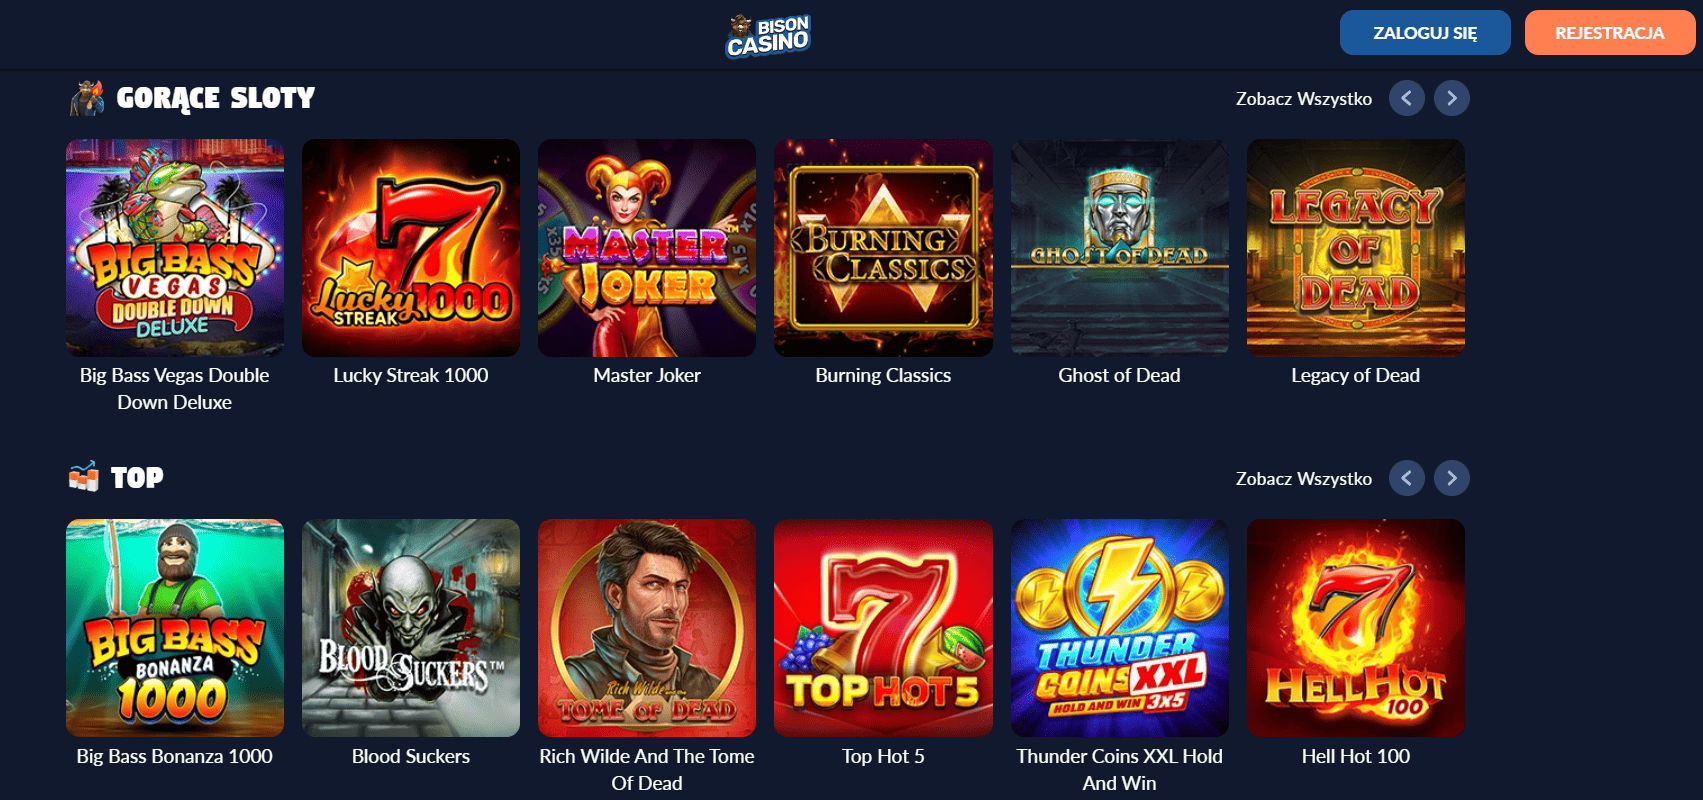The width and height of the screenshot is (1703, 800).
Task: Open the Ghost of Dead game tile
Action: point(1120,248)
